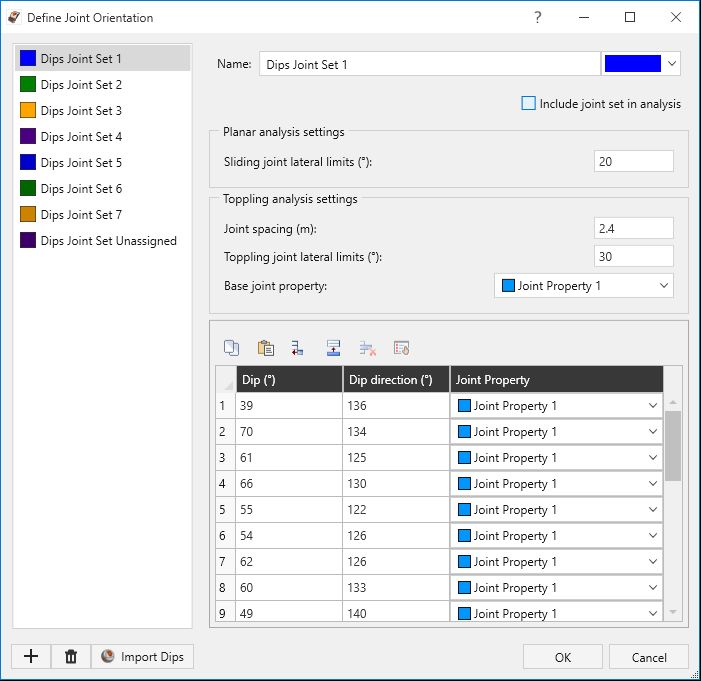The height and width of the screenshot is (681, 701).
Task: Click the copy icon above the table
Action: click(x=231, y=348)
